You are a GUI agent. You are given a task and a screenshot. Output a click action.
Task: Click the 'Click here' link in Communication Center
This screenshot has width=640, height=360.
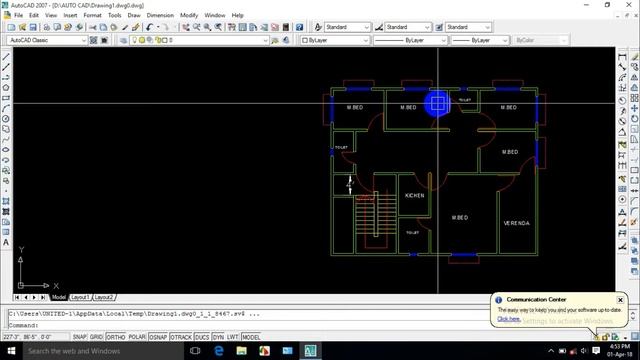click(509, 319)
